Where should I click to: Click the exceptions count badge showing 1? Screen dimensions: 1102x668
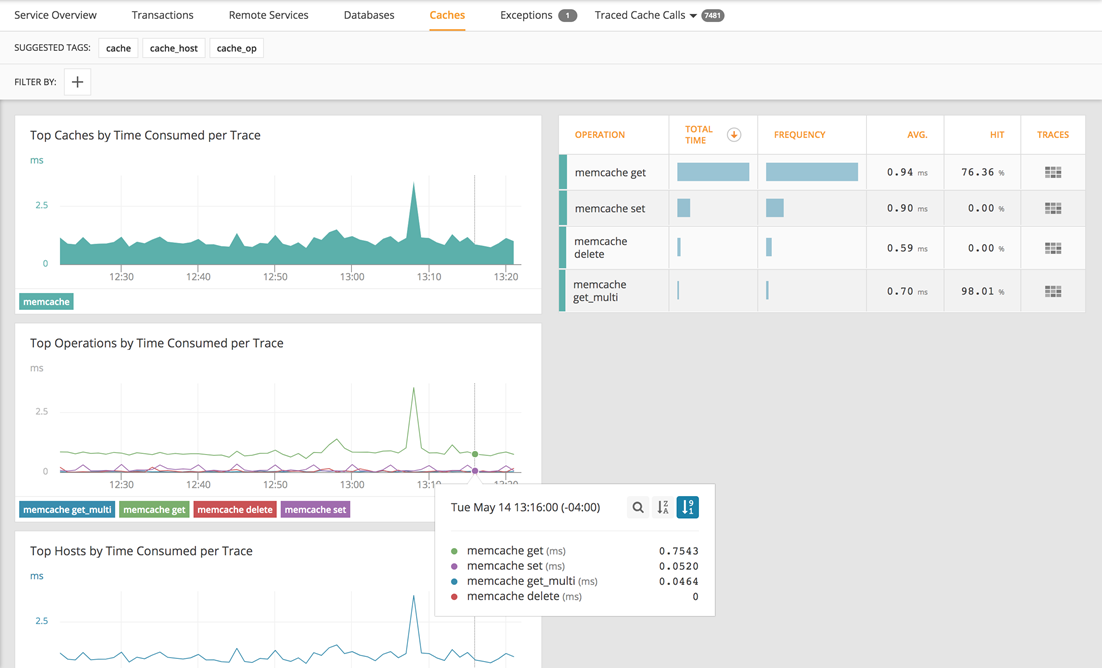tap(567, 15)
